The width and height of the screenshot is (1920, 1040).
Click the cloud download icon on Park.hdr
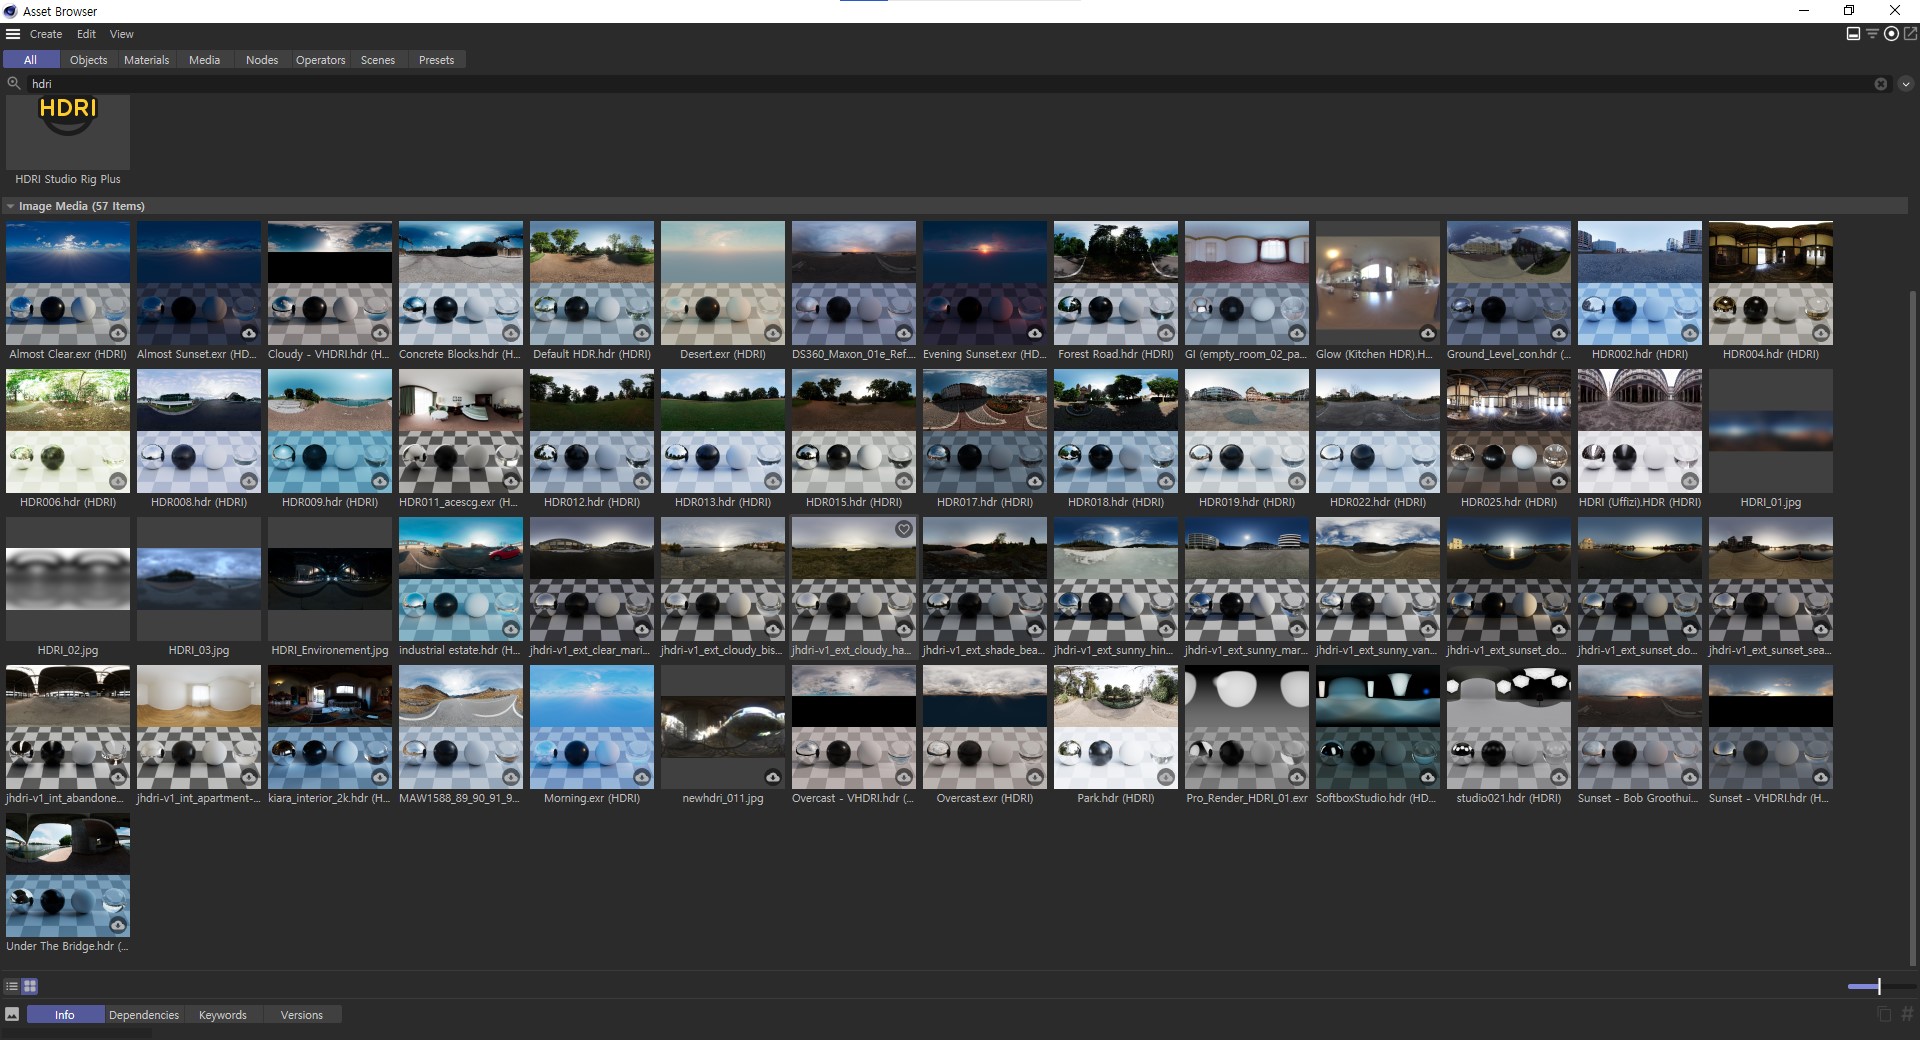1166,777
